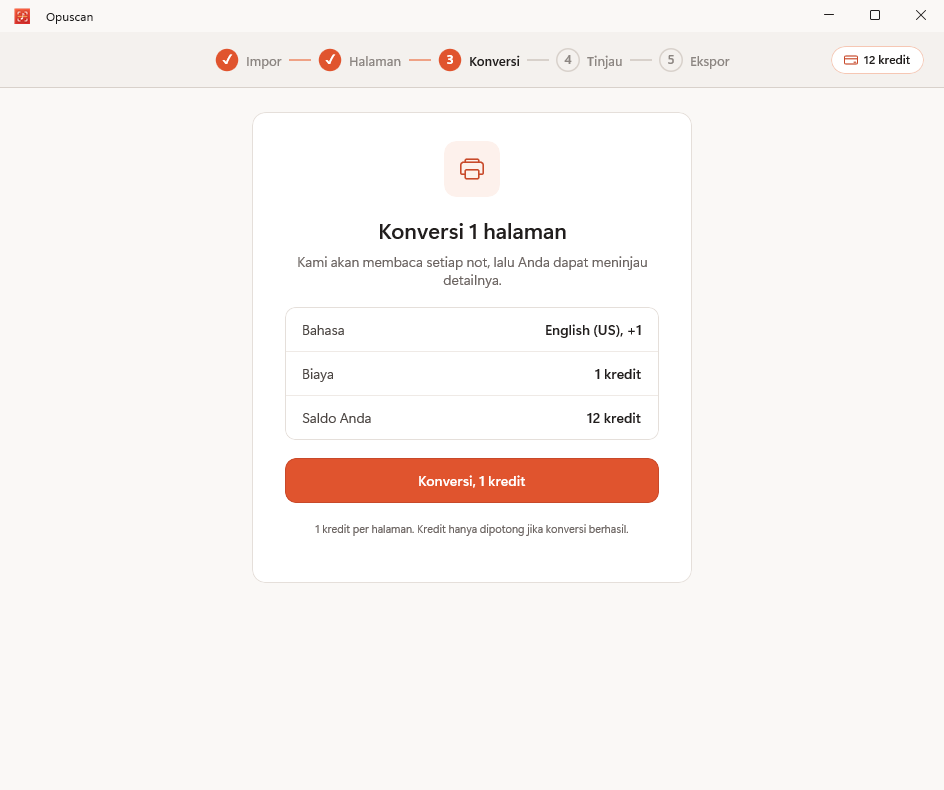The height and width of the screenshot is (790, 944).
Task: Click the step 4 Tinjau circle
Action: click(x=568, y=60)
